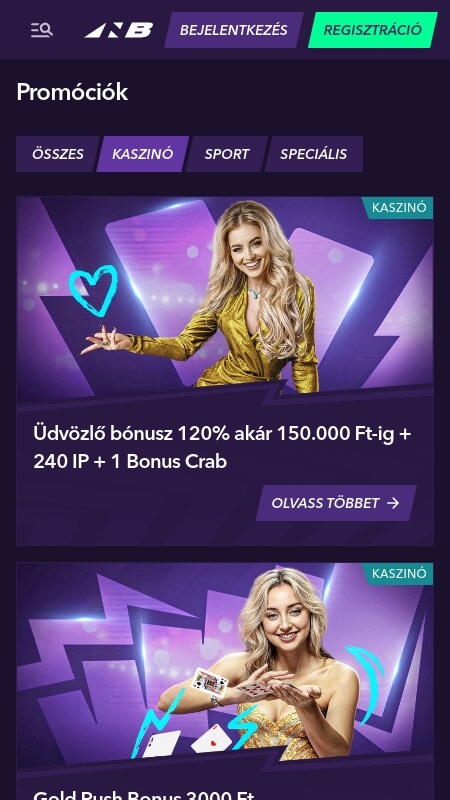The image size is (450, 800).
Task: Click the blue heart icon on banner
Action: tap(93, 289)
